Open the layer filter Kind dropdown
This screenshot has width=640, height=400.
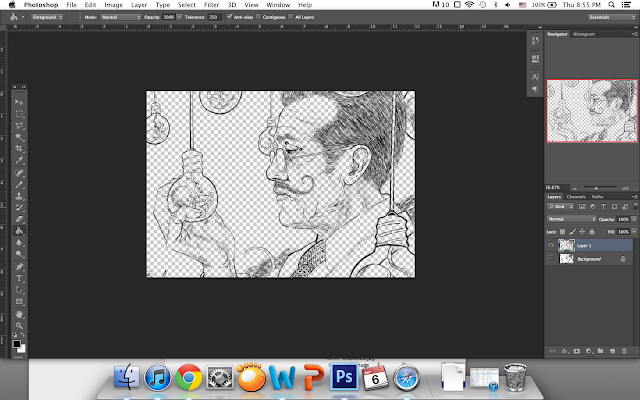pyautogui.click(x=560, y=207)
